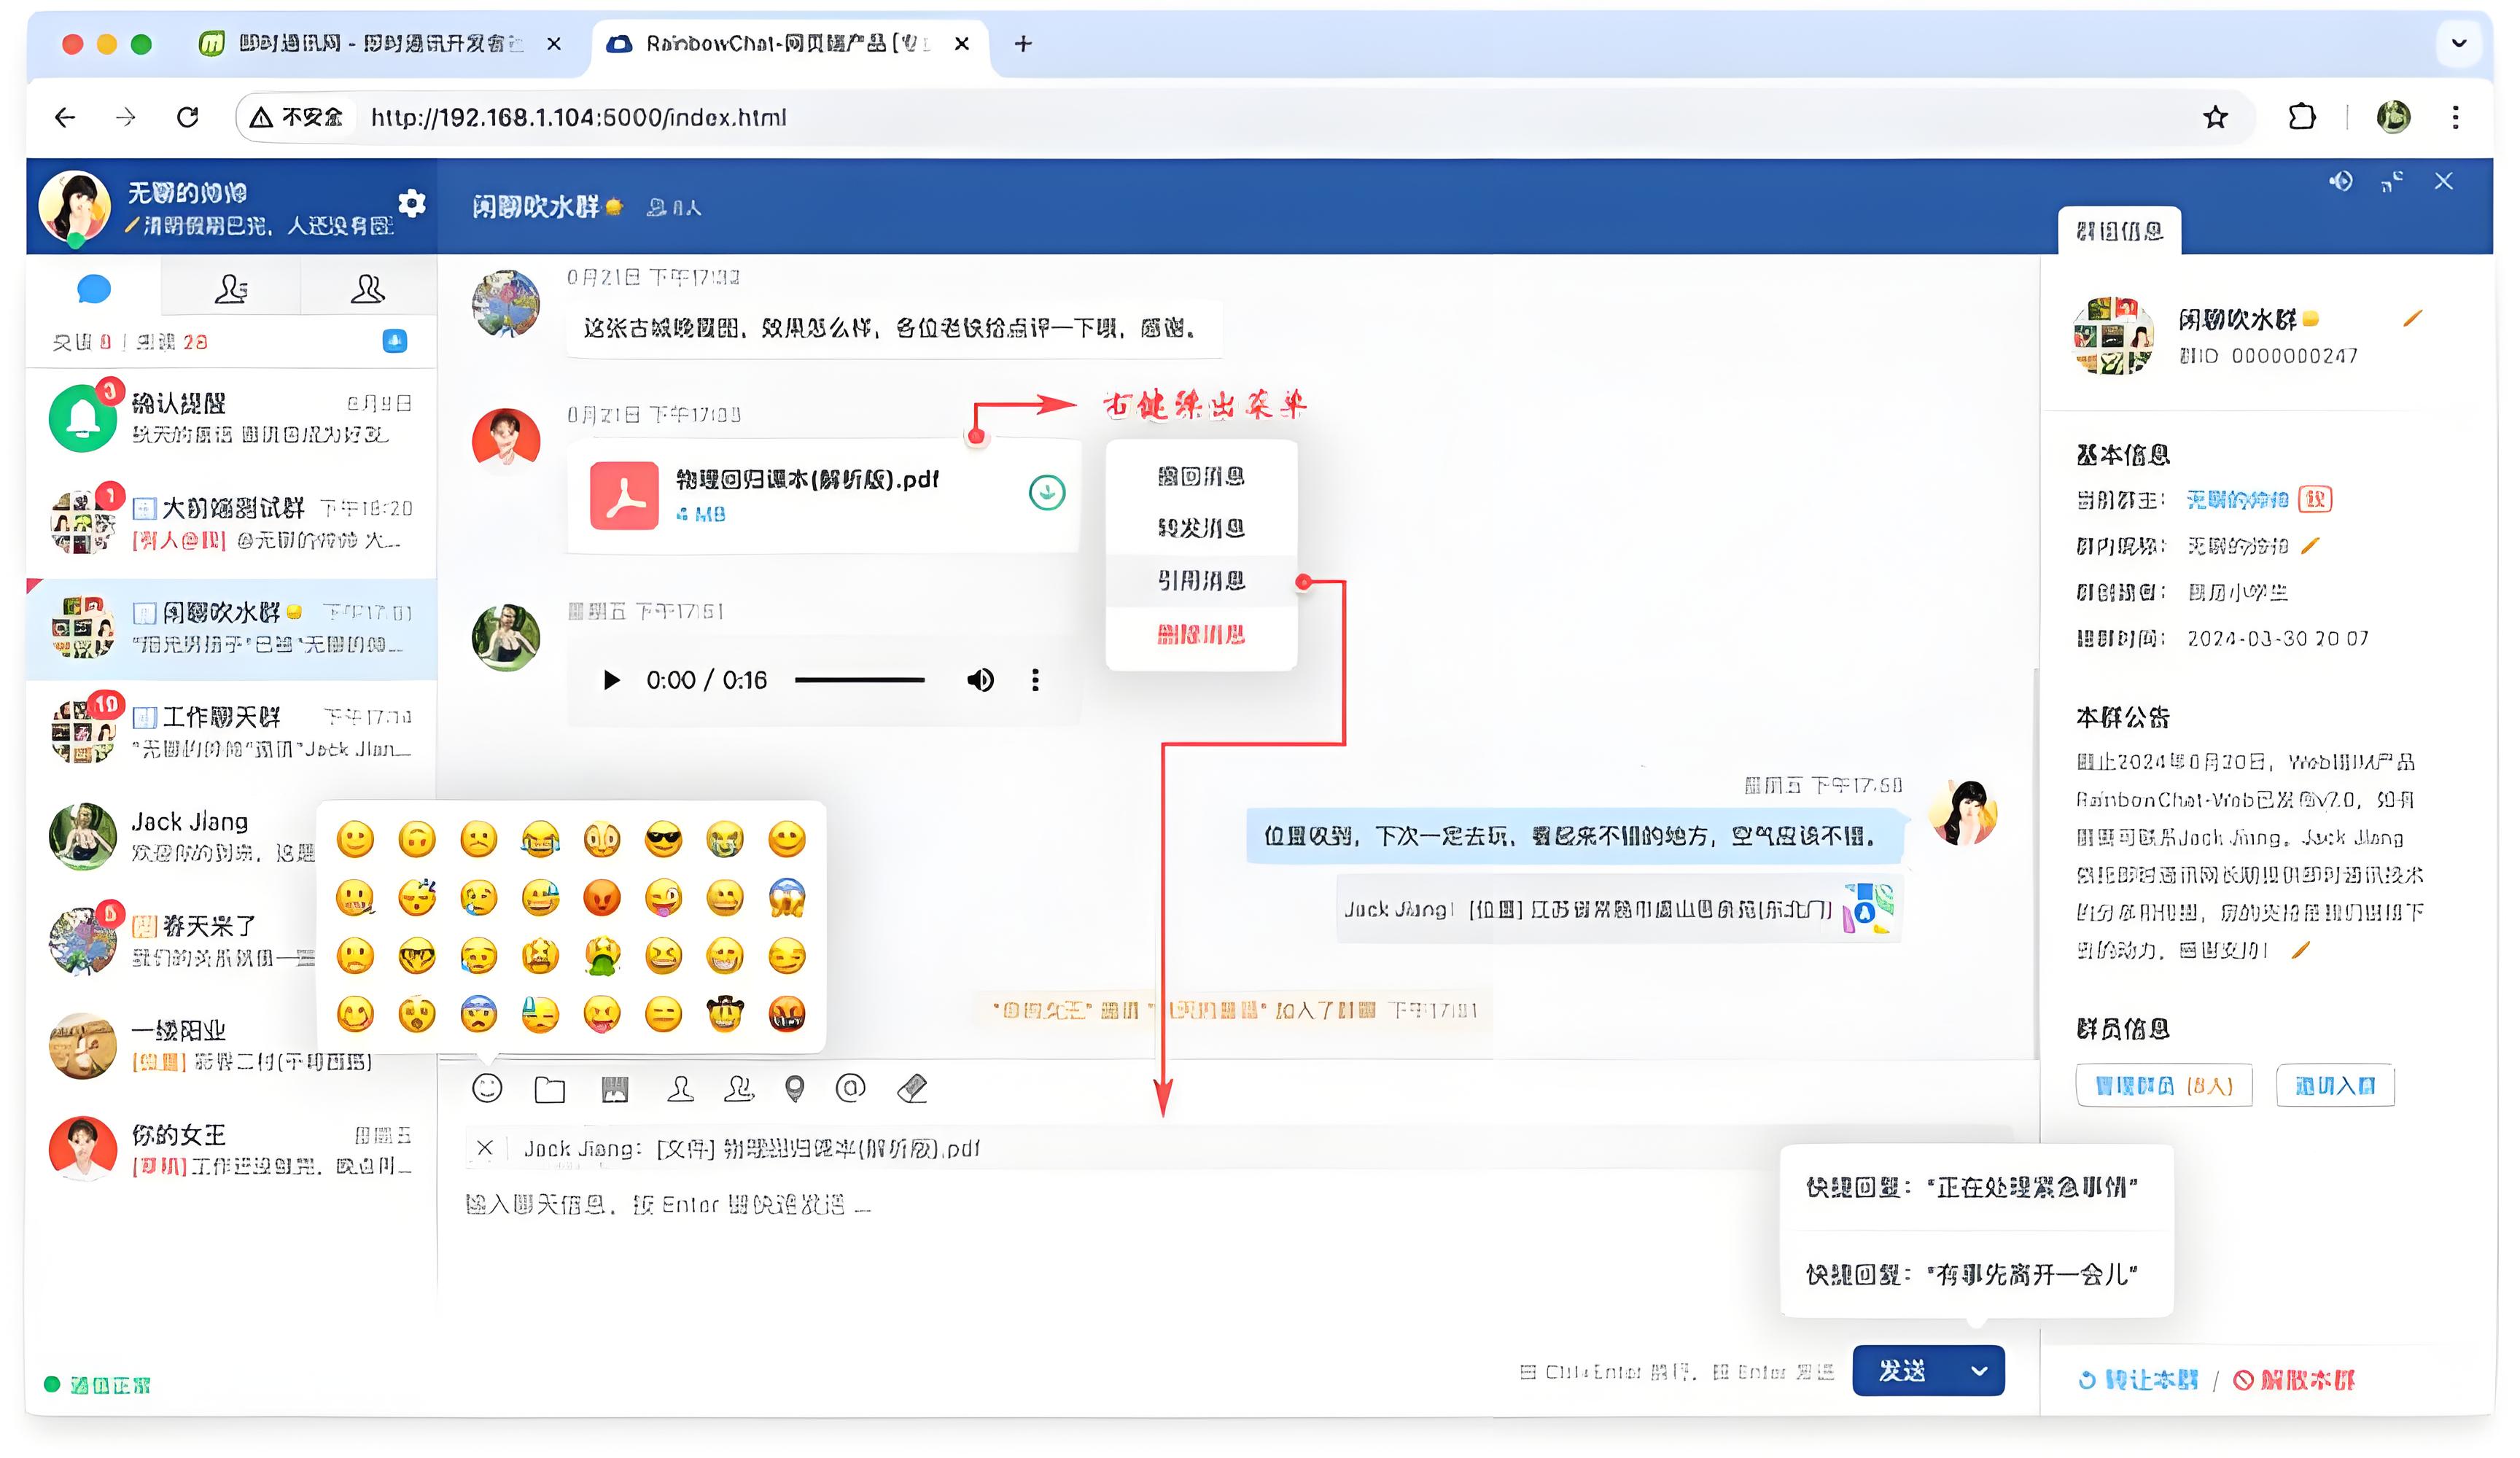The height and width of the screenshot is (1458, 2520).
Task: Click the vomiting green face emoji
Action: point(602,956)
